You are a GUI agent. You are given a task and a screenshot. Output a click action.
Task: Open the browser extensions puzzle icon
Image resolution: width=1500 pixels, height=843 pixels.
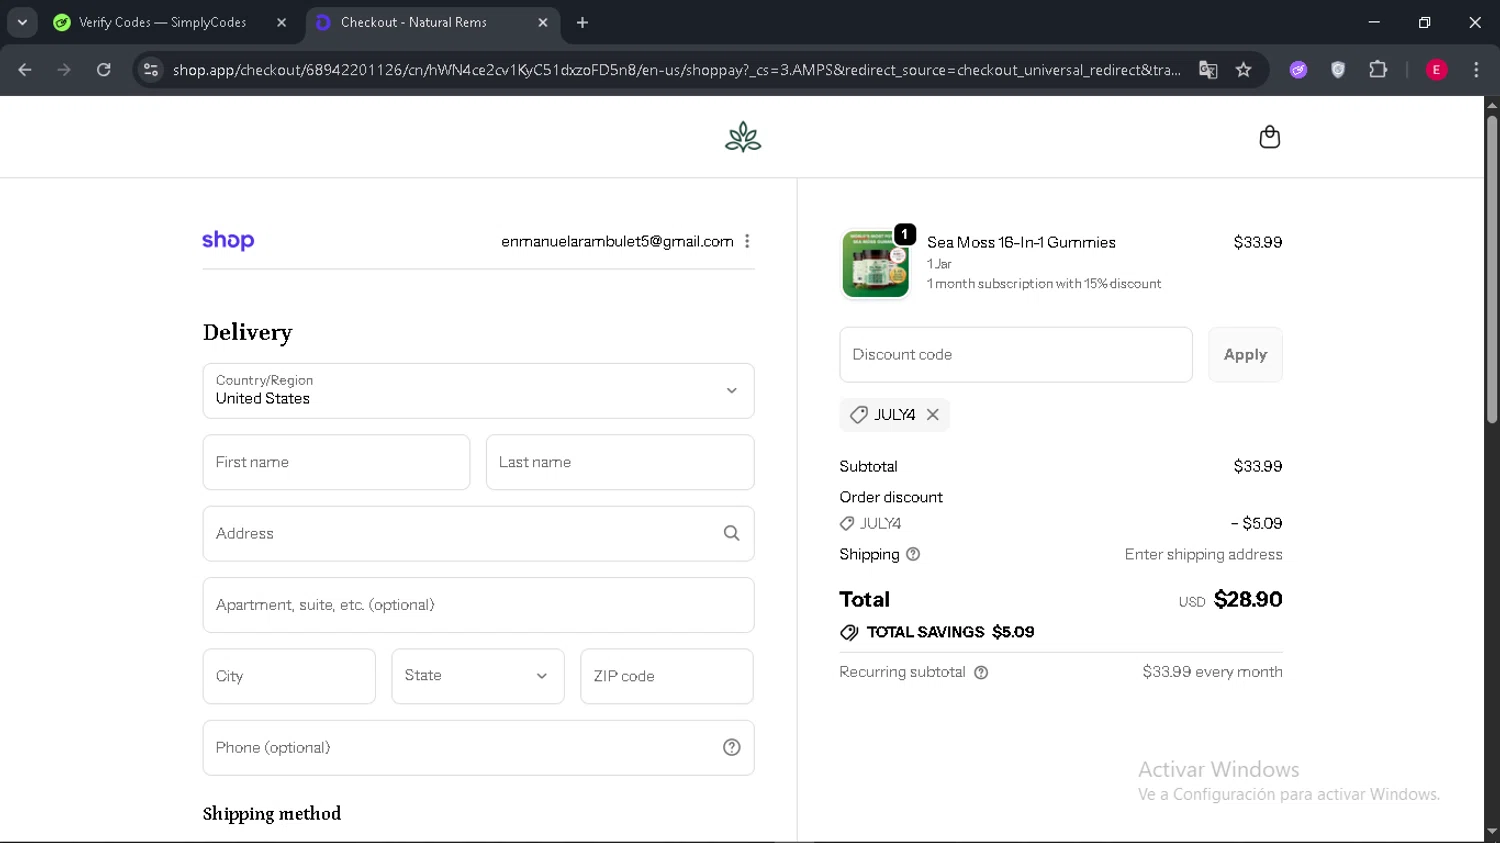1378,70
